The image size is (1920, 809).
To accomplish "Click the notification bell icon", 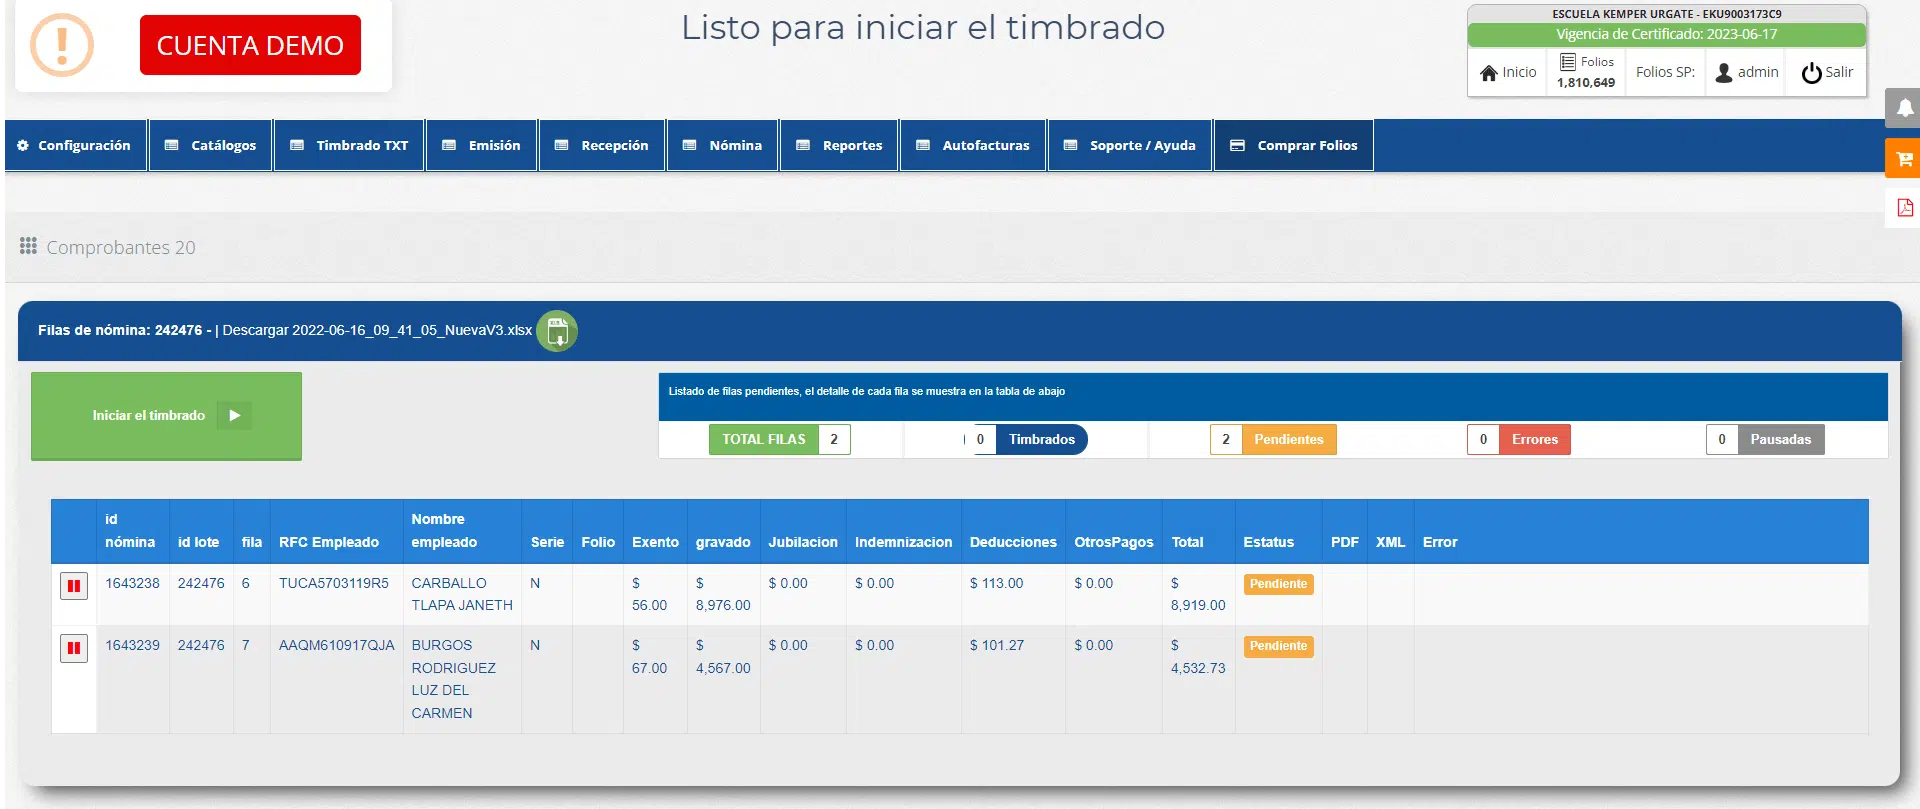I will tap(1904, 108).
